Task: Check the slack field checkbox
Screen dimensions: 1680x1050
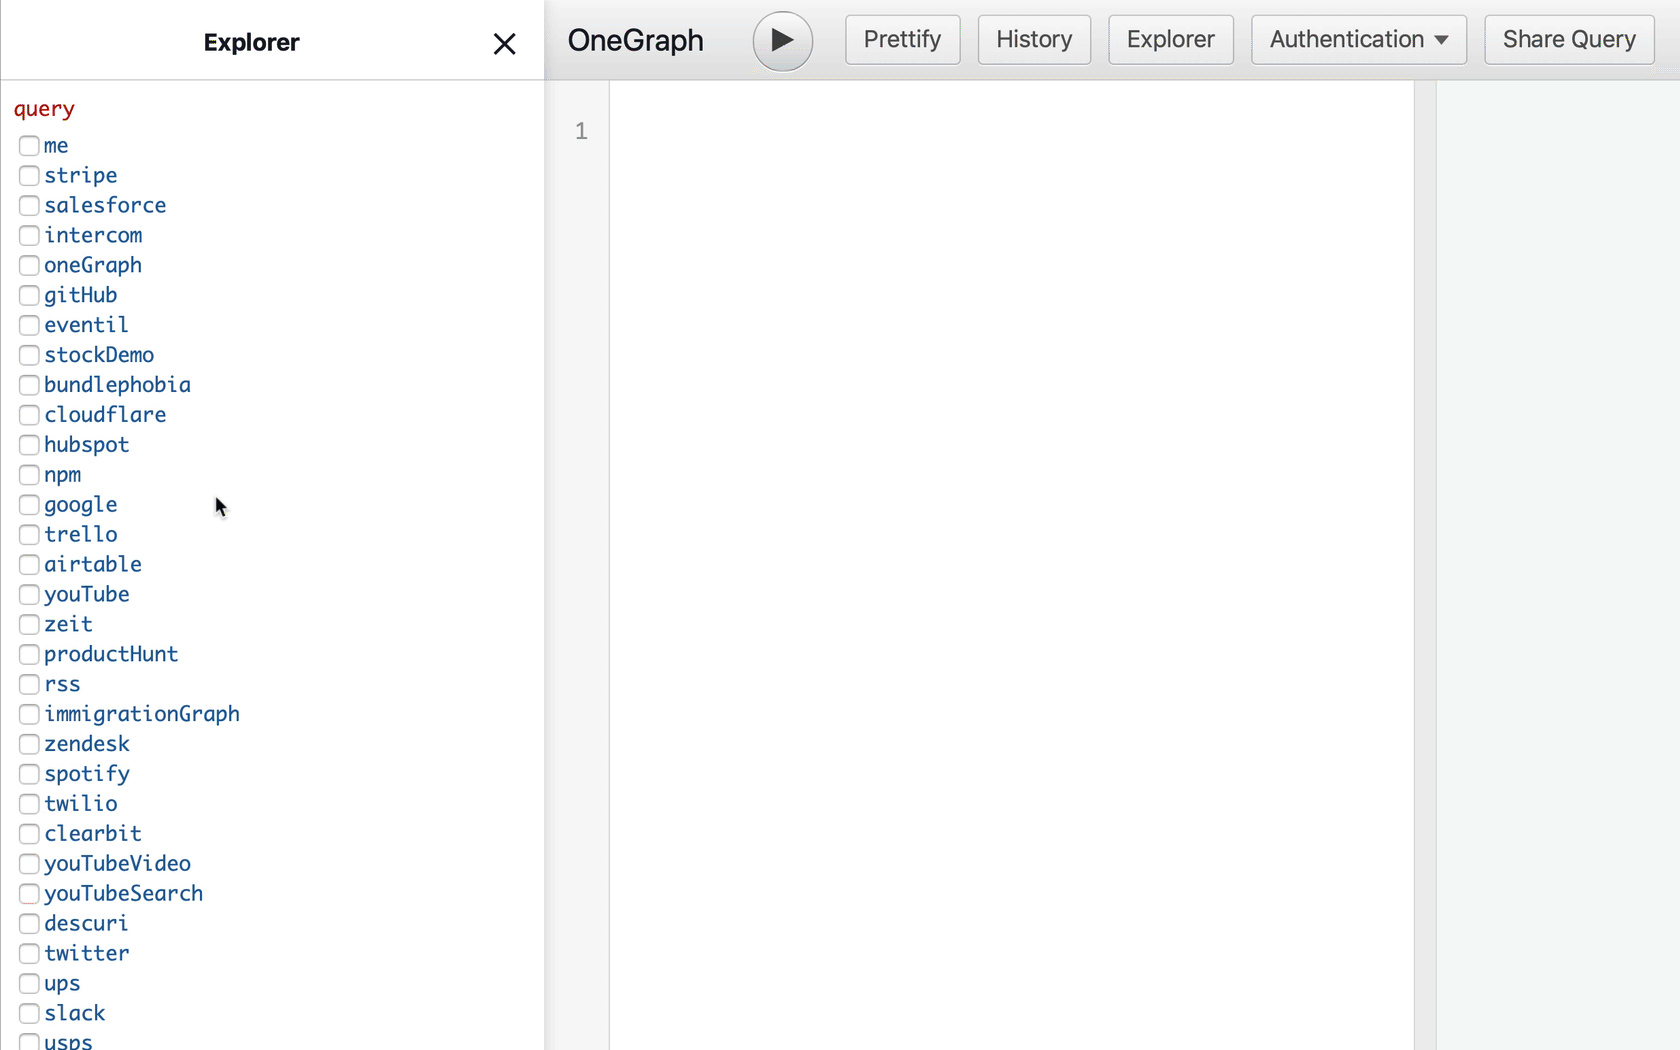Action: (29, 1014)
